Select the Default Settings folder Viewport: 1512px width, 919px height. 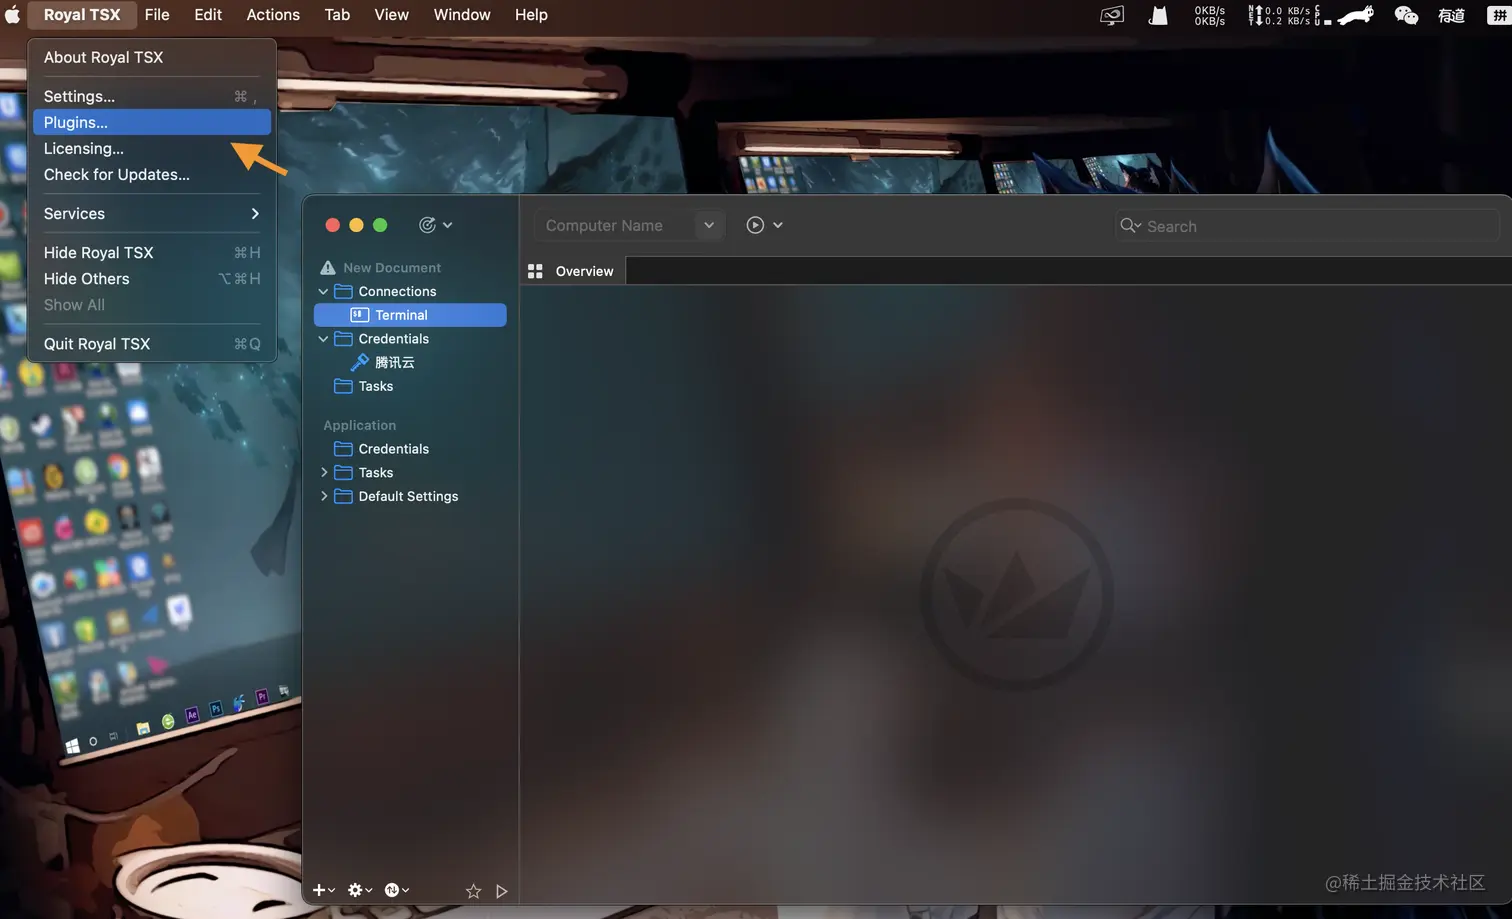coord(408,496)
